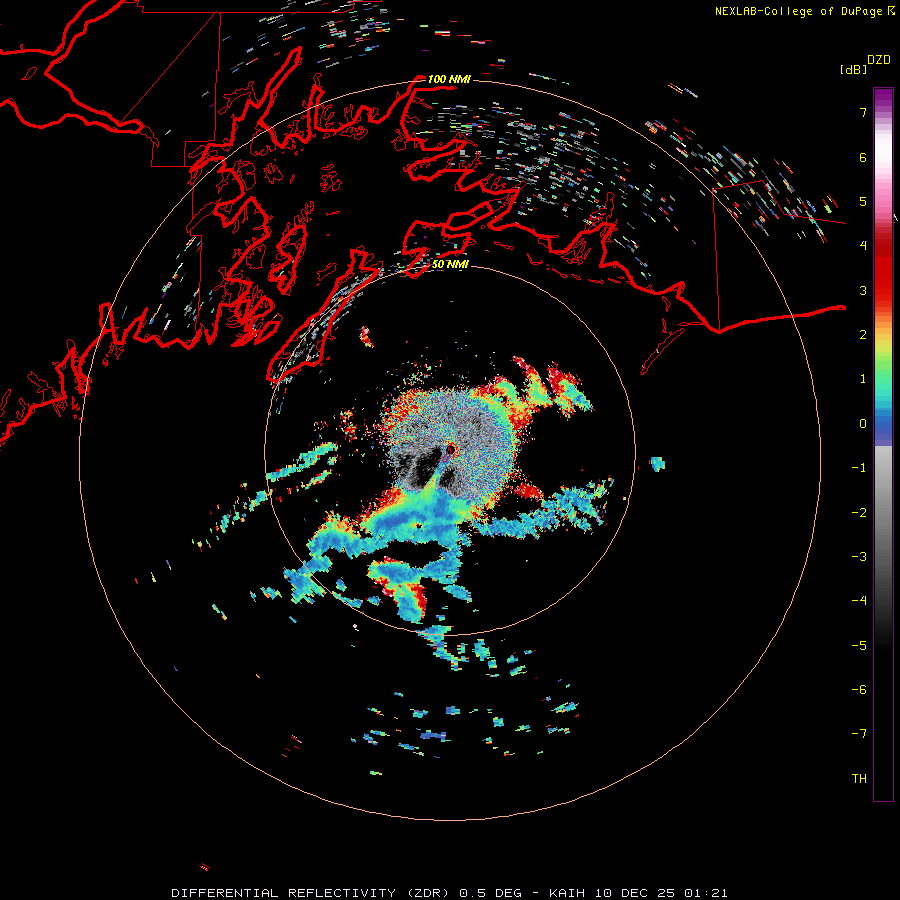Screen dimensions: 900x900
Task: Click the -2 value on color scale
Action: point(859,513)
